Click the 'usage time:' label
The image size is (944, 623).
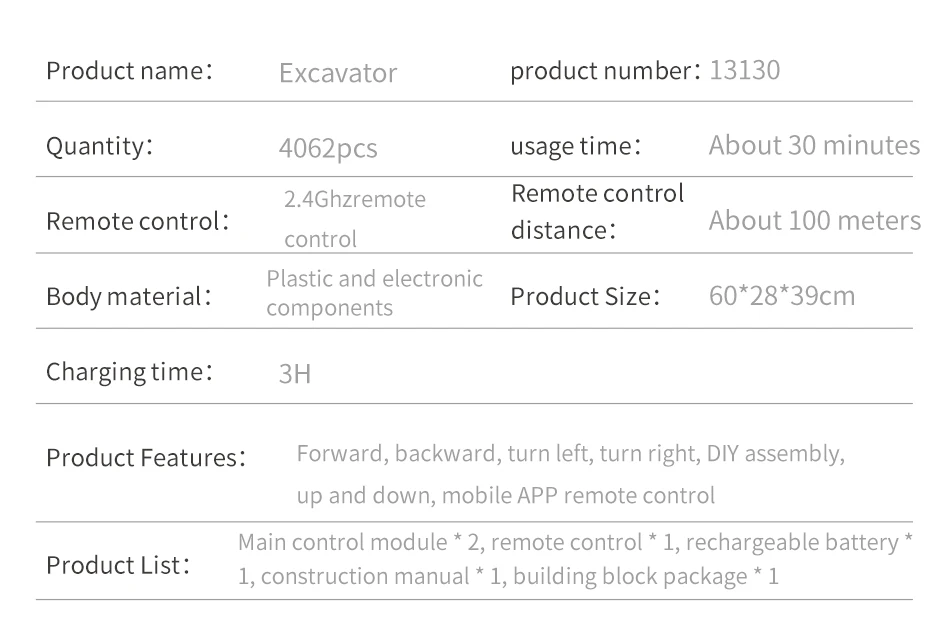tap(575, 146)
